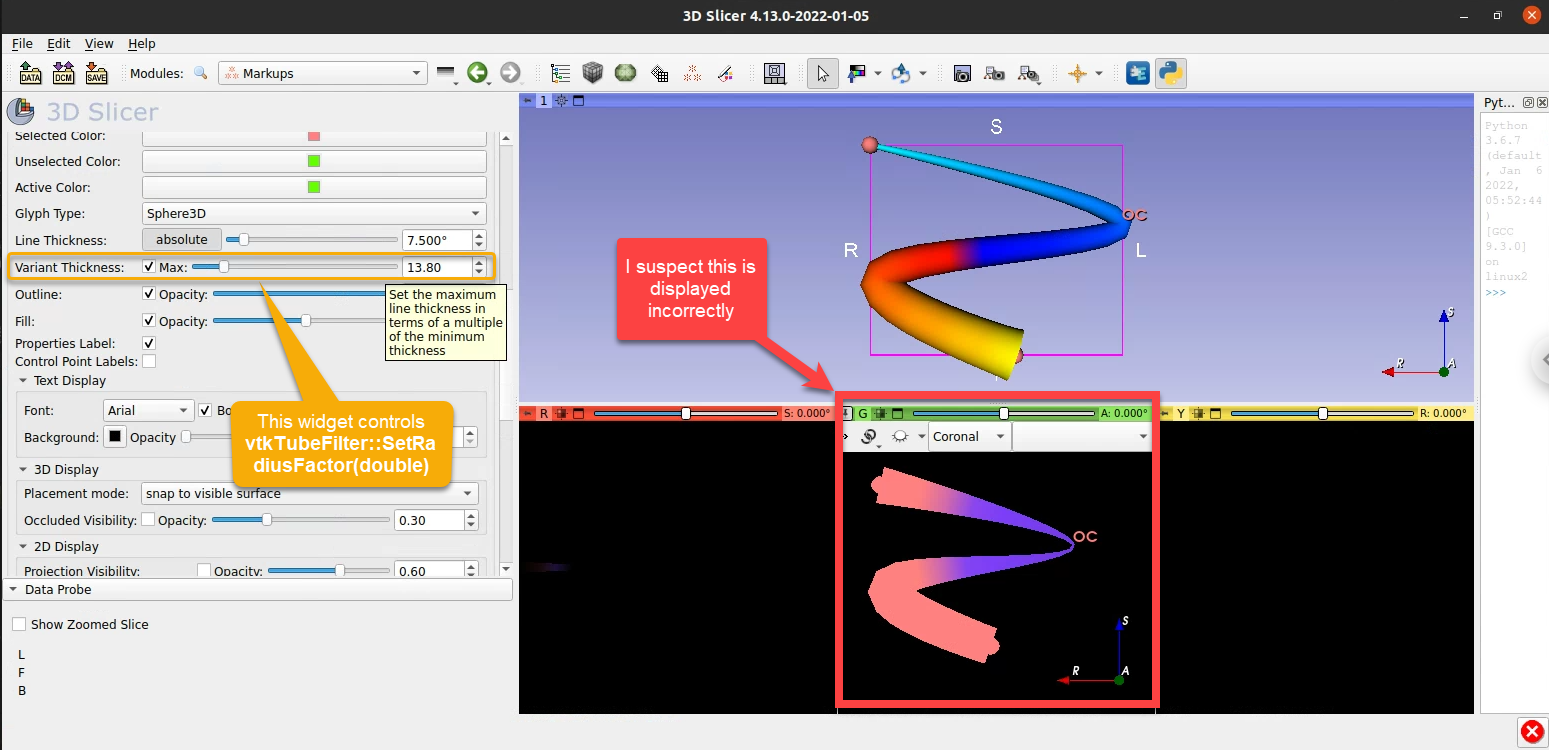Check Show Zoomed Slice
Screen dimensions: 1549x750
pyautogui.click(x=19, y=624)
